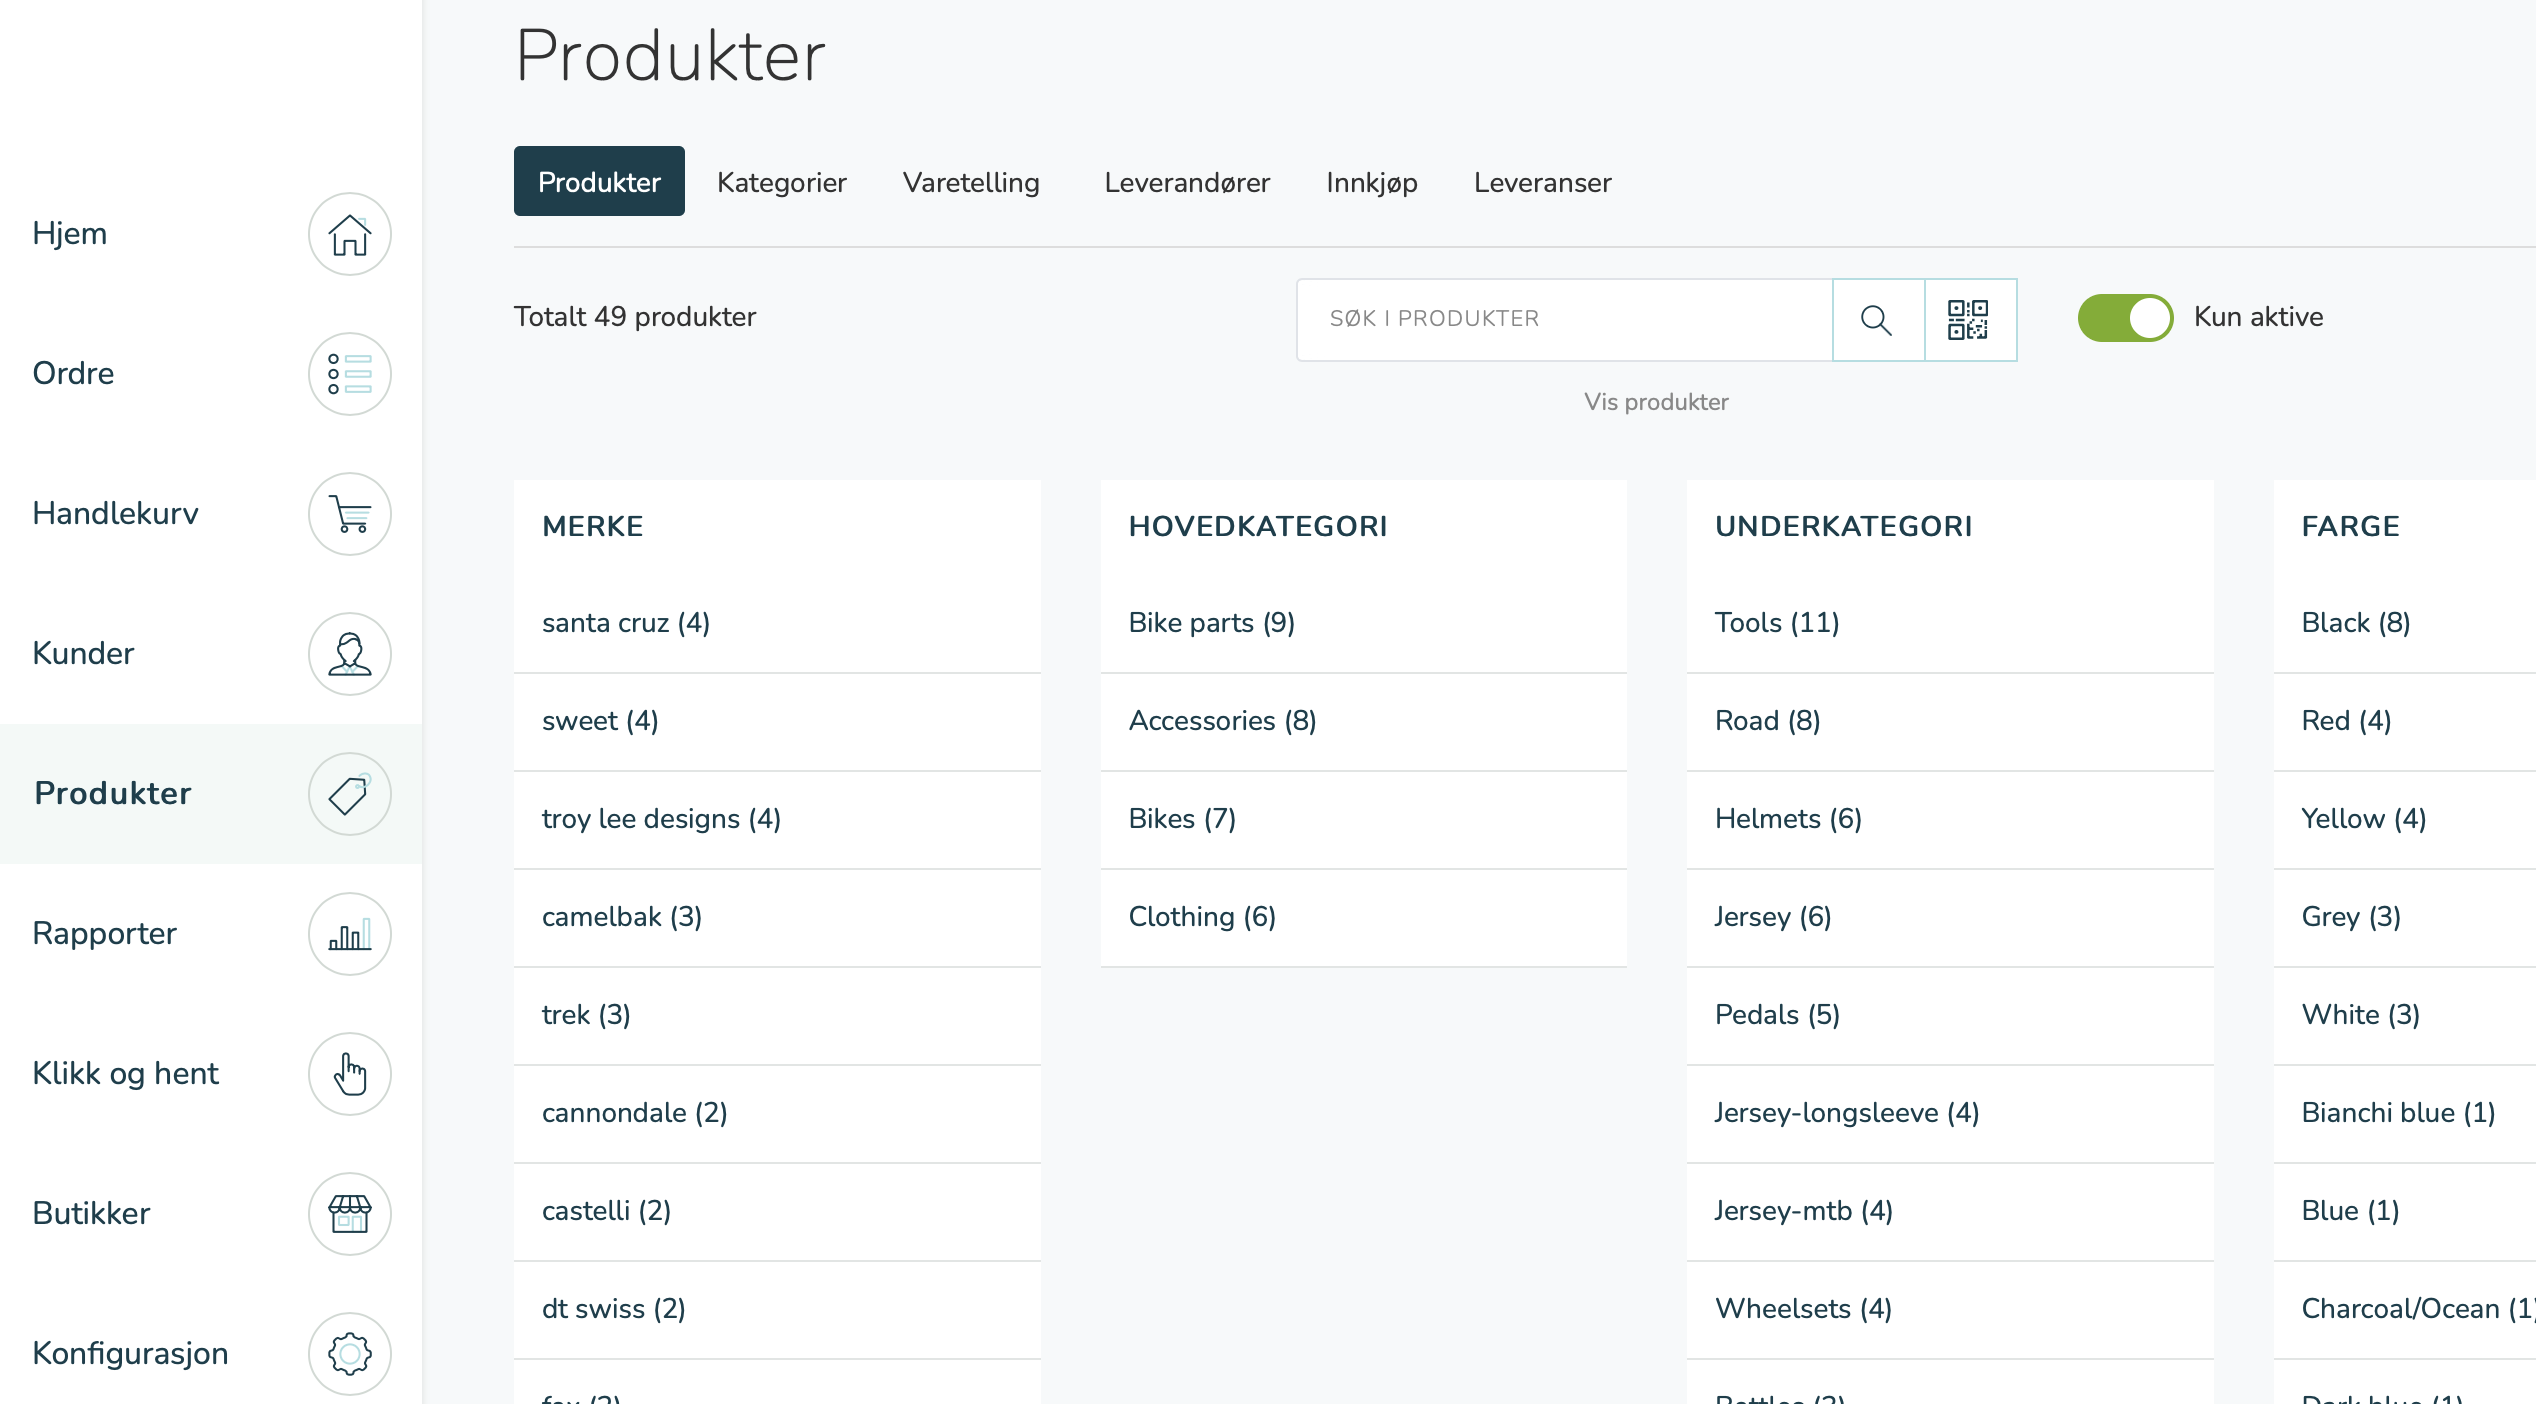Choose subcategory Jersey (6)
The image size is (2536, 1404).
[1950, 917]
